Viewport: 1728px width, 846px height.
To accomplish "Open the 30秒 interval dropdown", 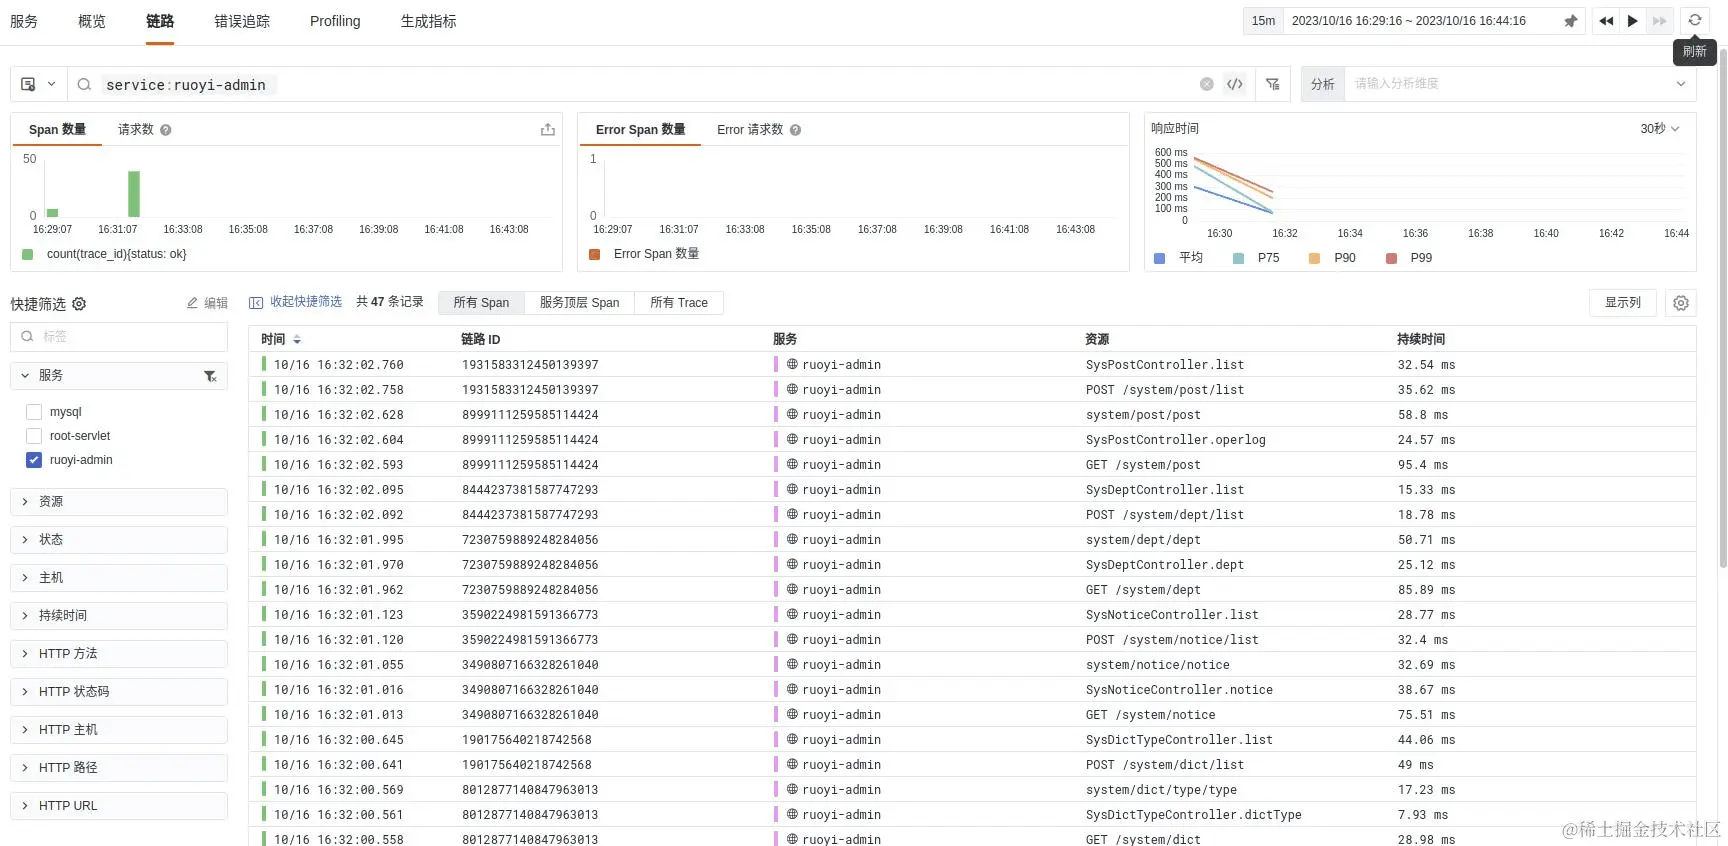I will coord(1660,129).
